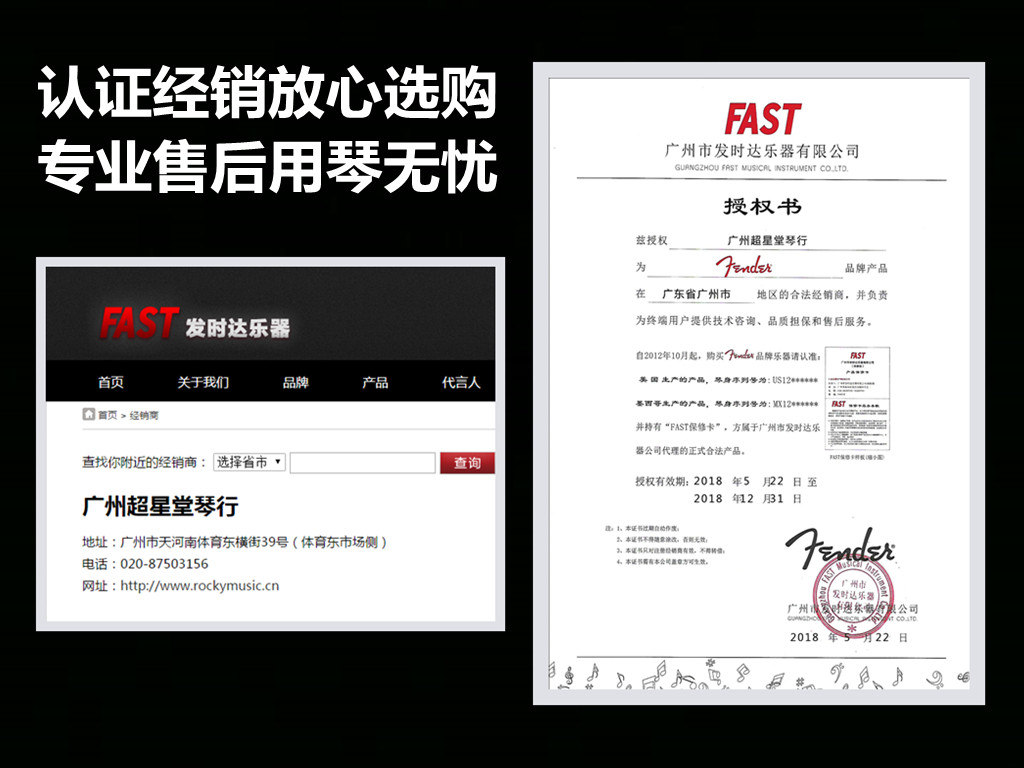Click the red 查询 button

467,462
